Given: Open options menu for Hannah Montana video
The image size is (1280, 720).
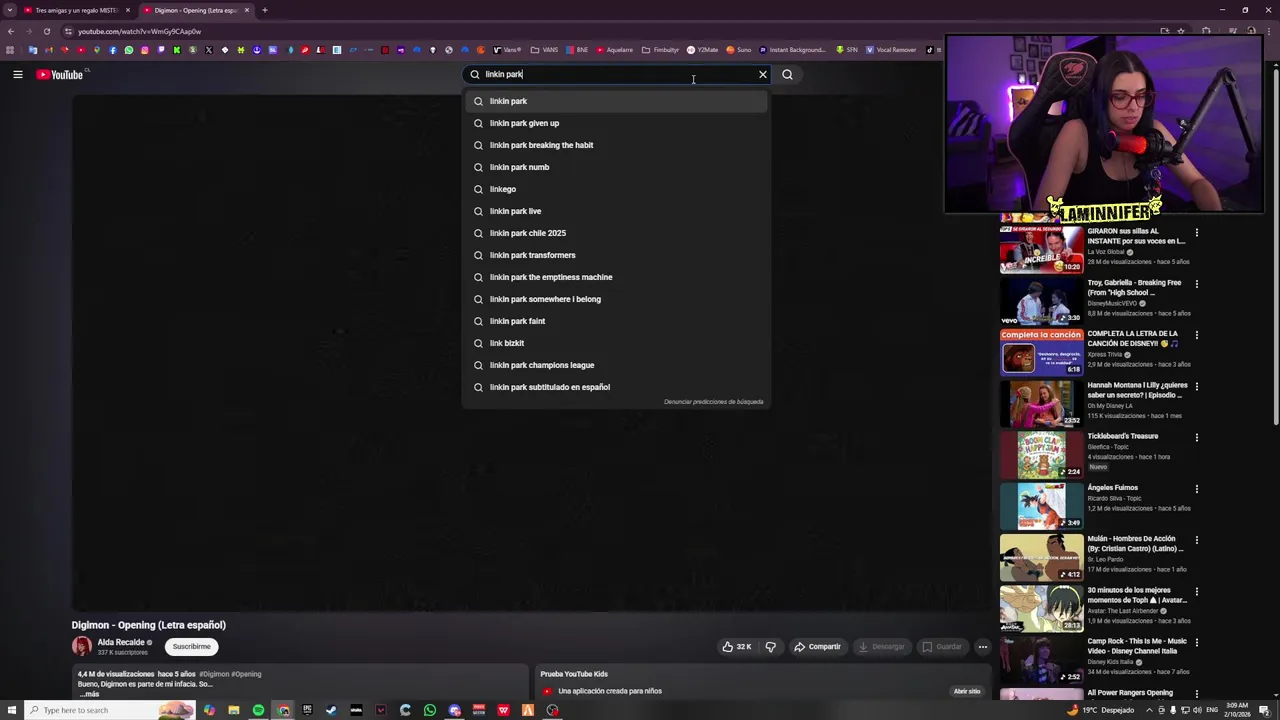Looking at the screenshot, I should click(x=1196, y=386).
